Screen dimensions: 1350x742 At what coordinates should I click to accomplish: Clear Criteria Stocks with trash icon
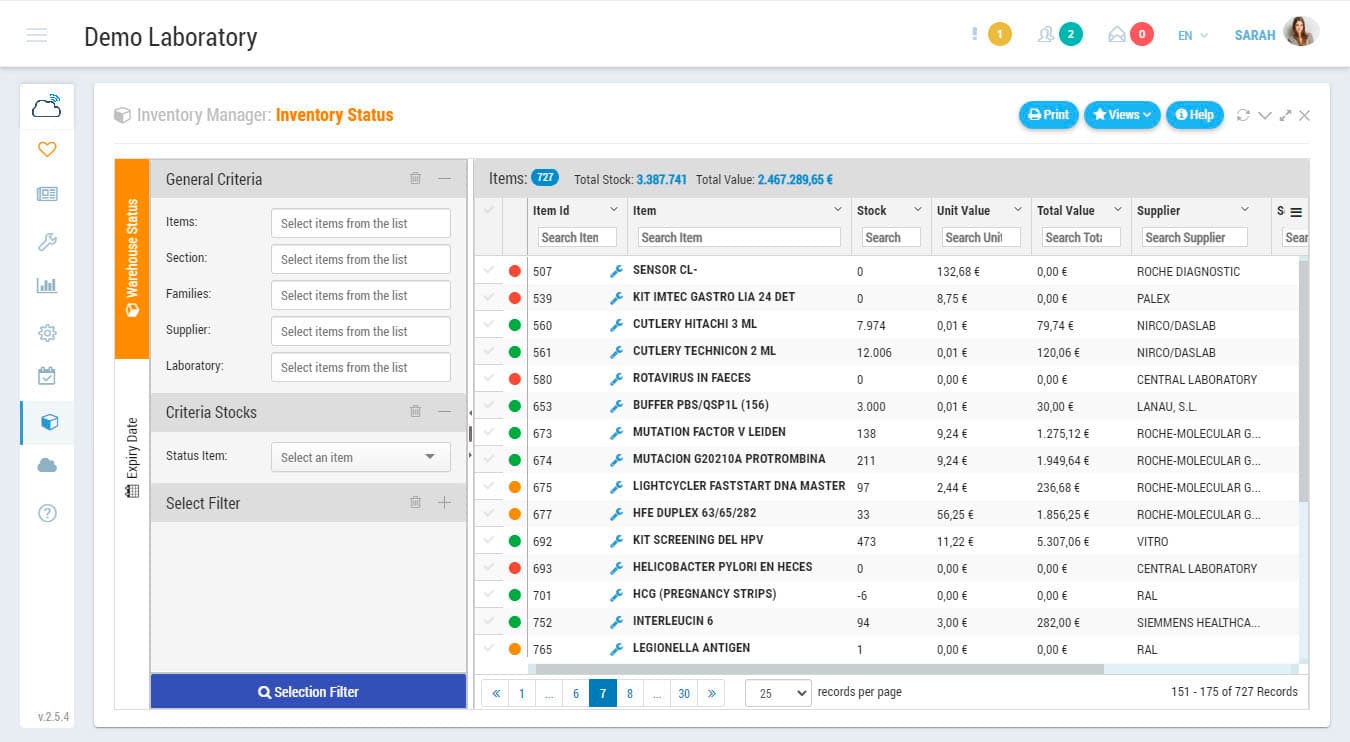(415, 411)
